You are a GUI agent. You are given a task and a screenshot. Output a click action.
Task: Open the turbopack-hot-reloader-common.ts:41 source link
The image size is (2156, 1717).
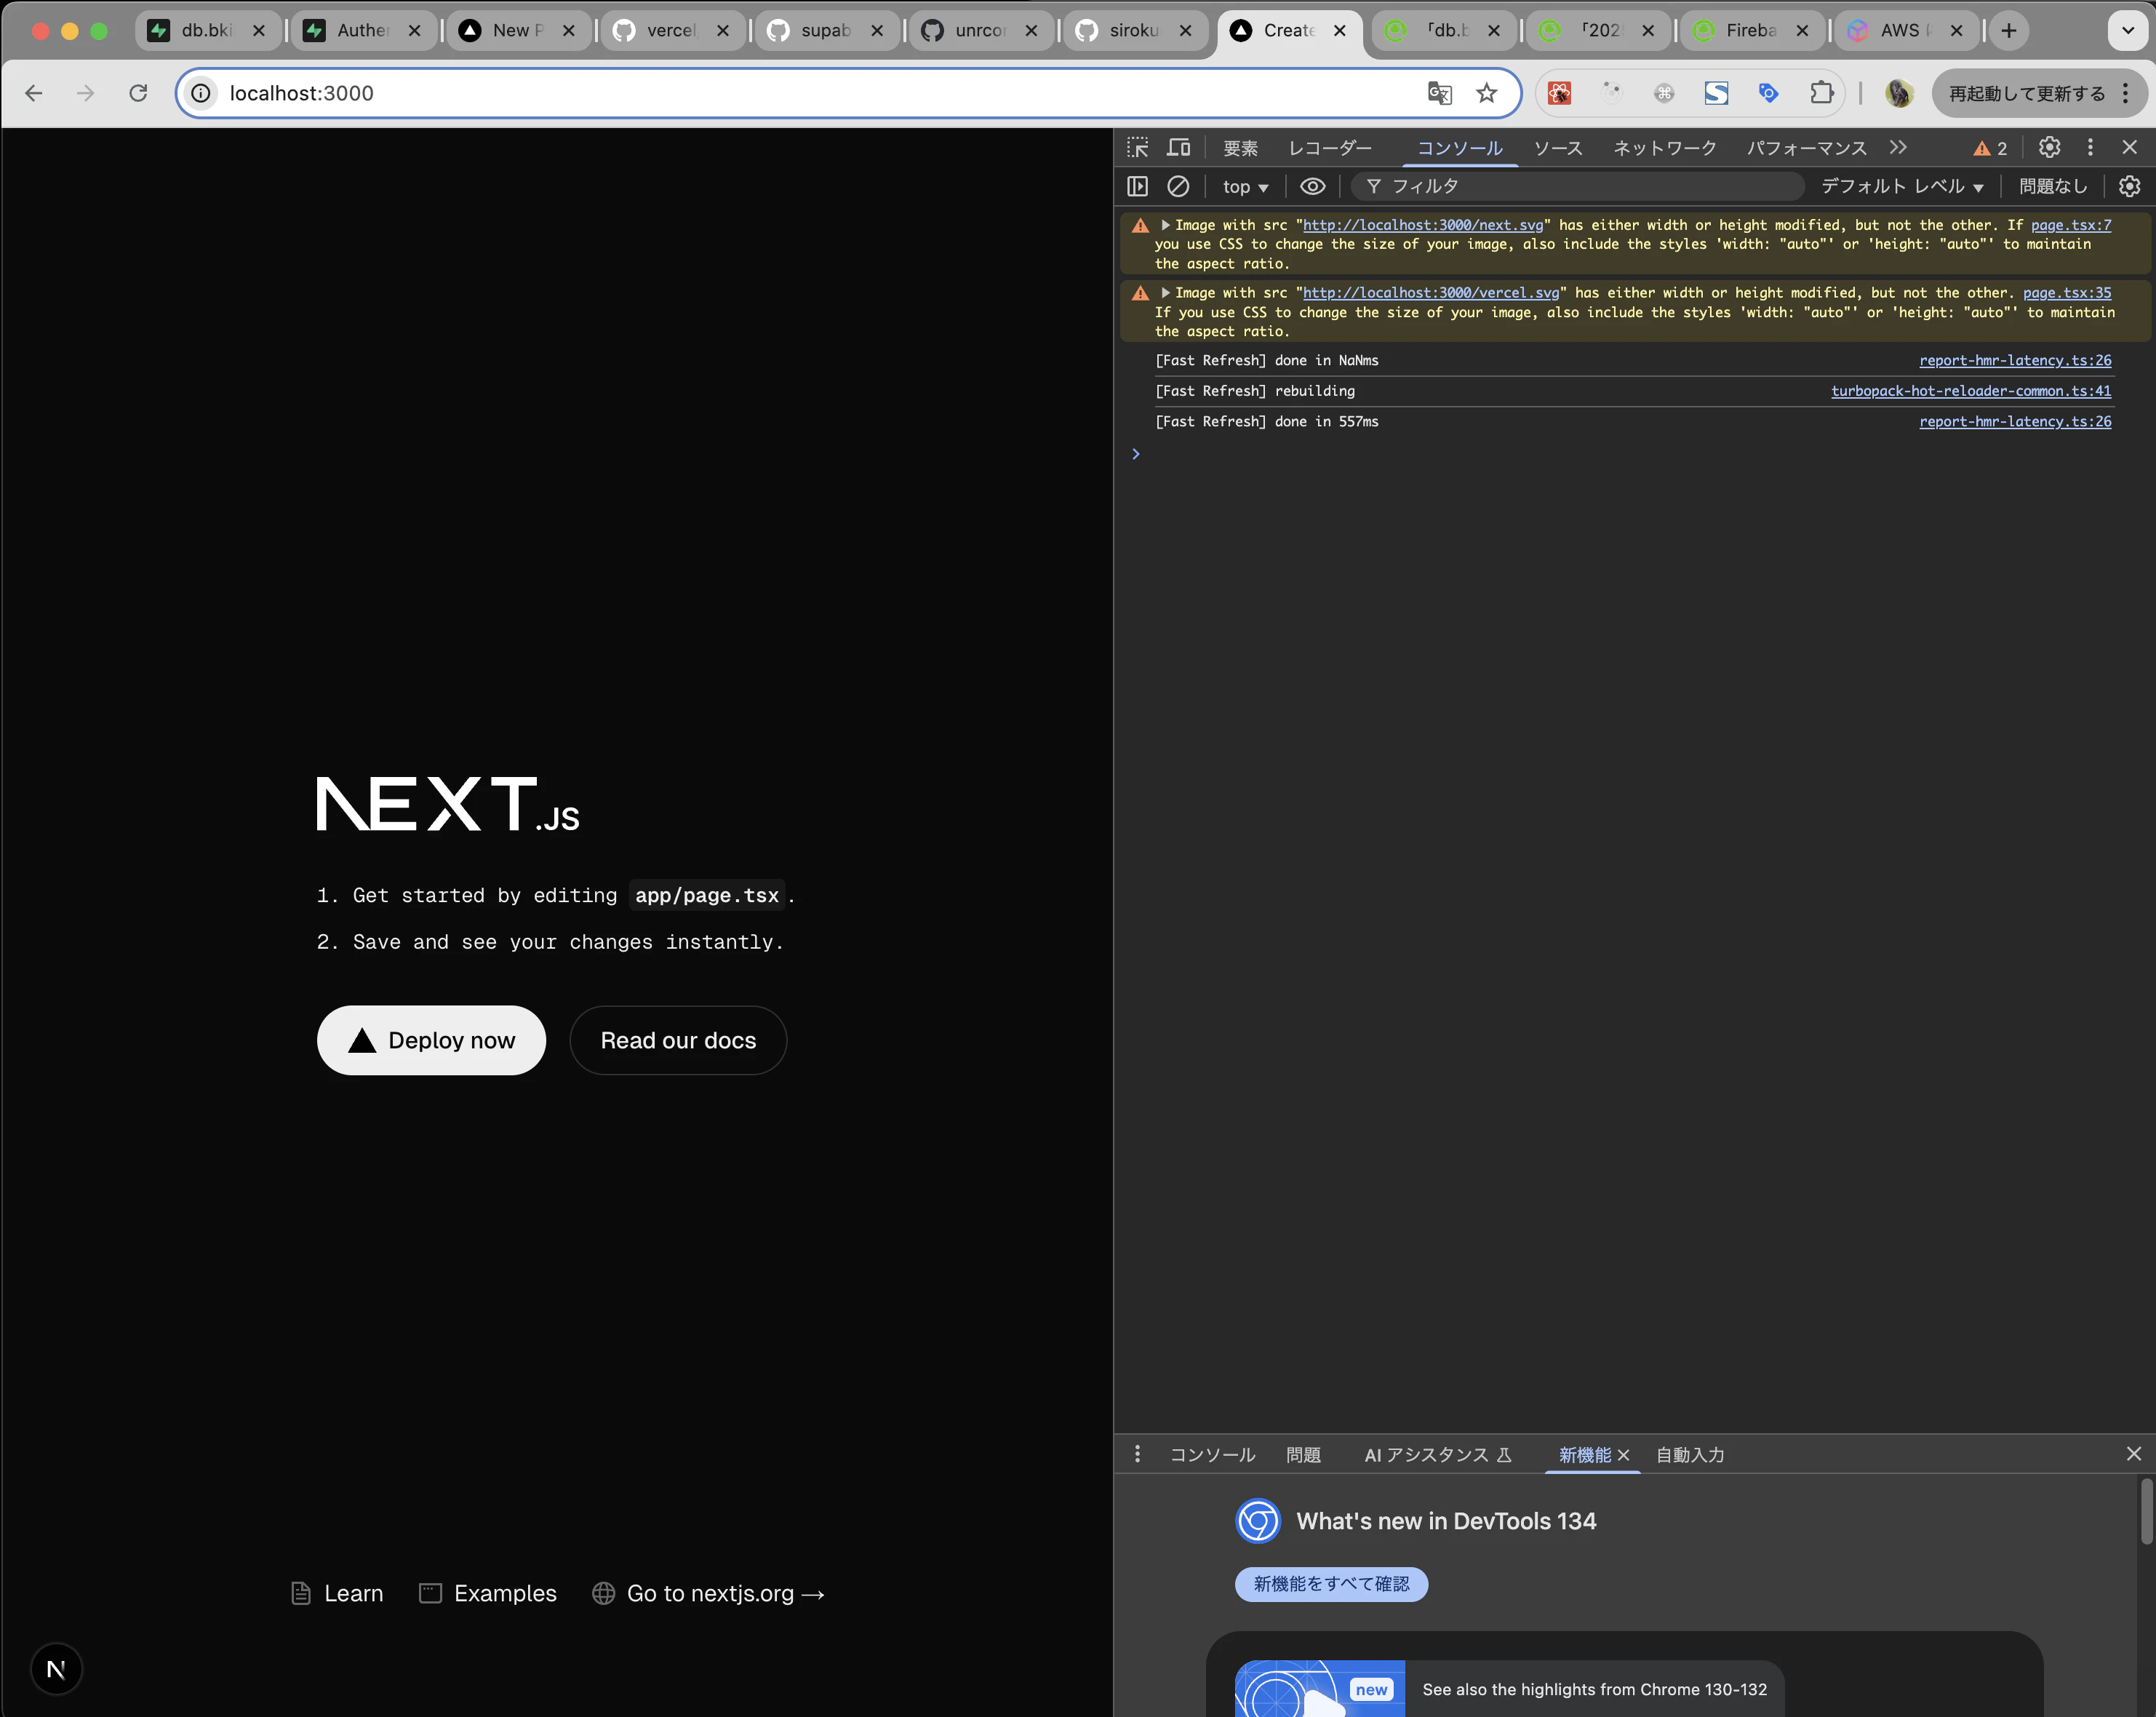point(1971,391)
